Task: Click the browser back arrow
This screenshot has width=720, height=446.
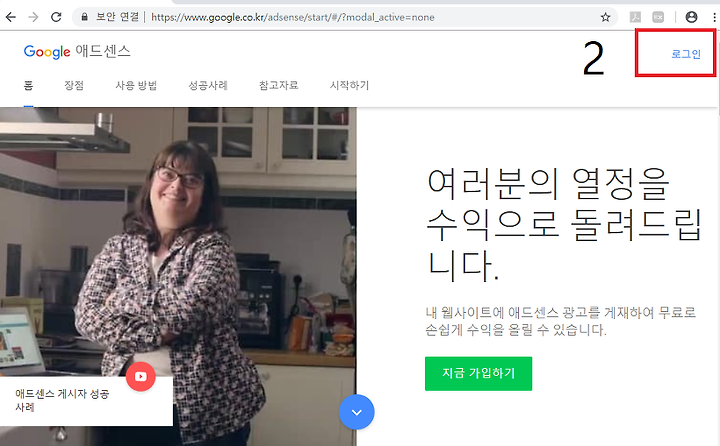Action: [11, 17]
